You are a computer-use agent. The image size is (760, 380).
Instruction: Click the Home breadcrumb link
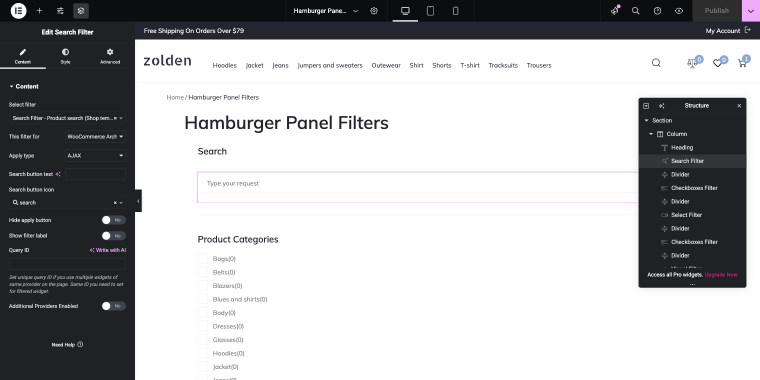175,97
